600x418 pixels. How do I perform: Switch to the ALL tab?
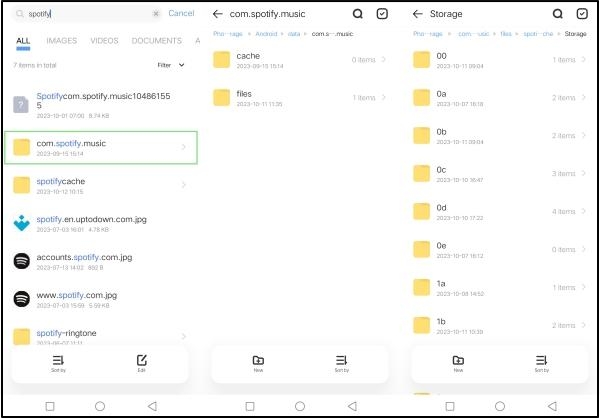[x=23, y=41]
